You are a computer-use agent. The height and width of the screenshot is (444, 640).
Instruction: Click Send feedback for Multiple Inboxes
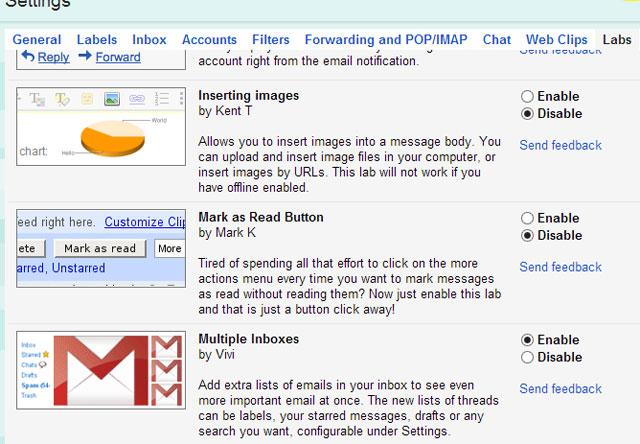click(560, 389)
